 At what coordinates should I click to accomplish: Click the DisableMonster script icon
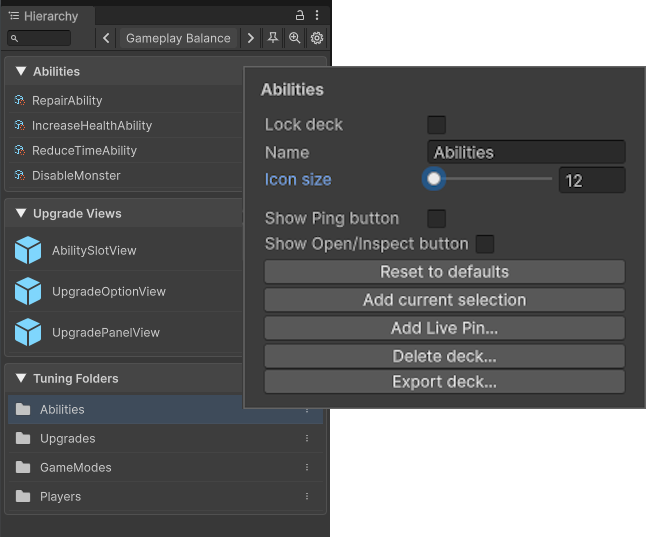(19, 175)
